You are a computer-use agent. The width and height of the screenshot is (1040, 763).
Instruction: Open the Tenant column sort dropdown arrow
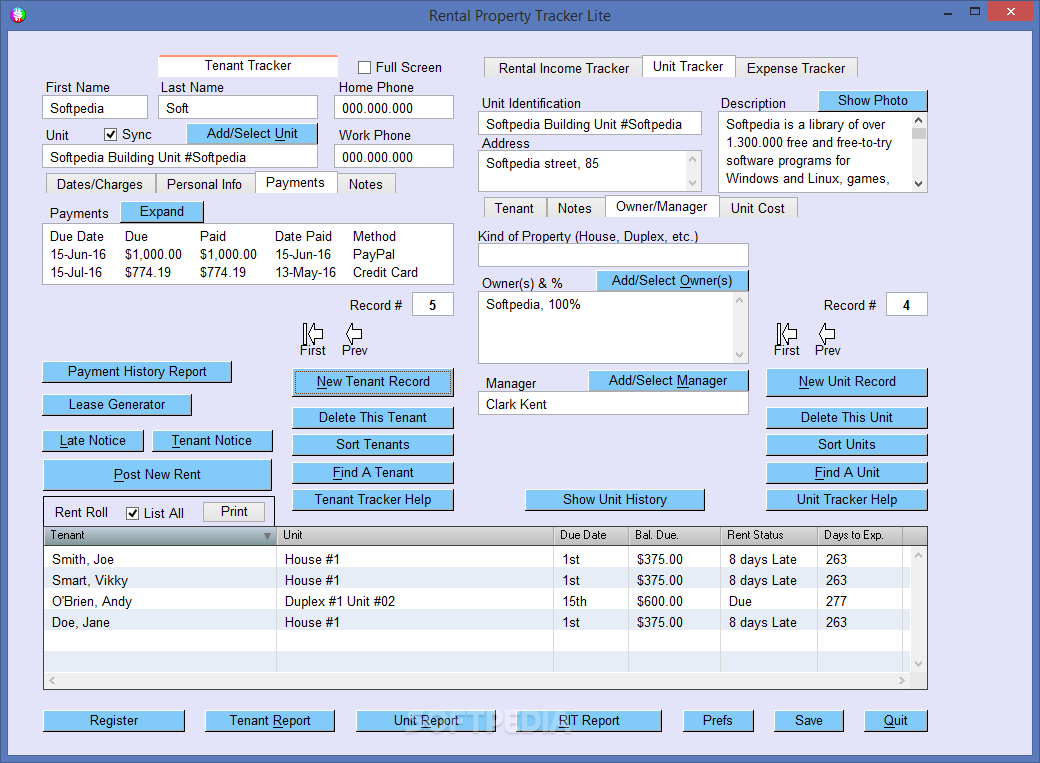point(267,535)
